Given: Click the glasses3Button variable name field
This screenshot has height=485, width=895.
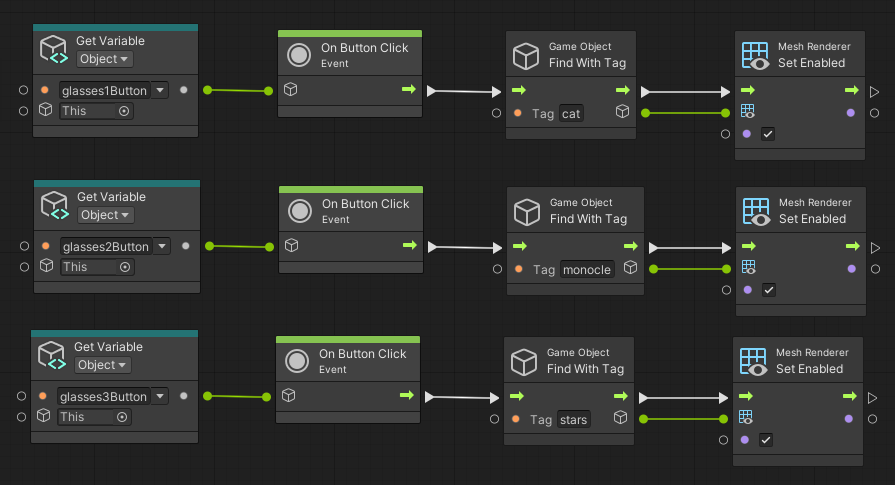Looking at the screenshot, I should pyautogui.click(x=104, y=397).
